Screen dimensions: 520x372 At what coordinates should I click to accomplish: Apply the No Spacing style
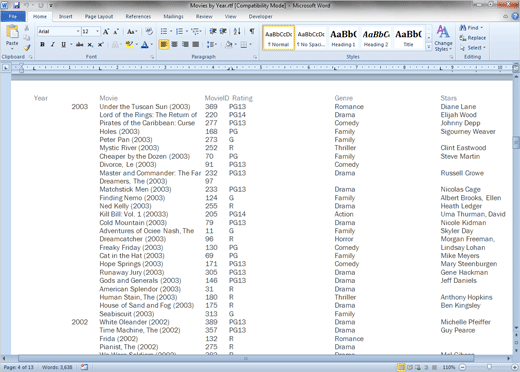(311, 38)
